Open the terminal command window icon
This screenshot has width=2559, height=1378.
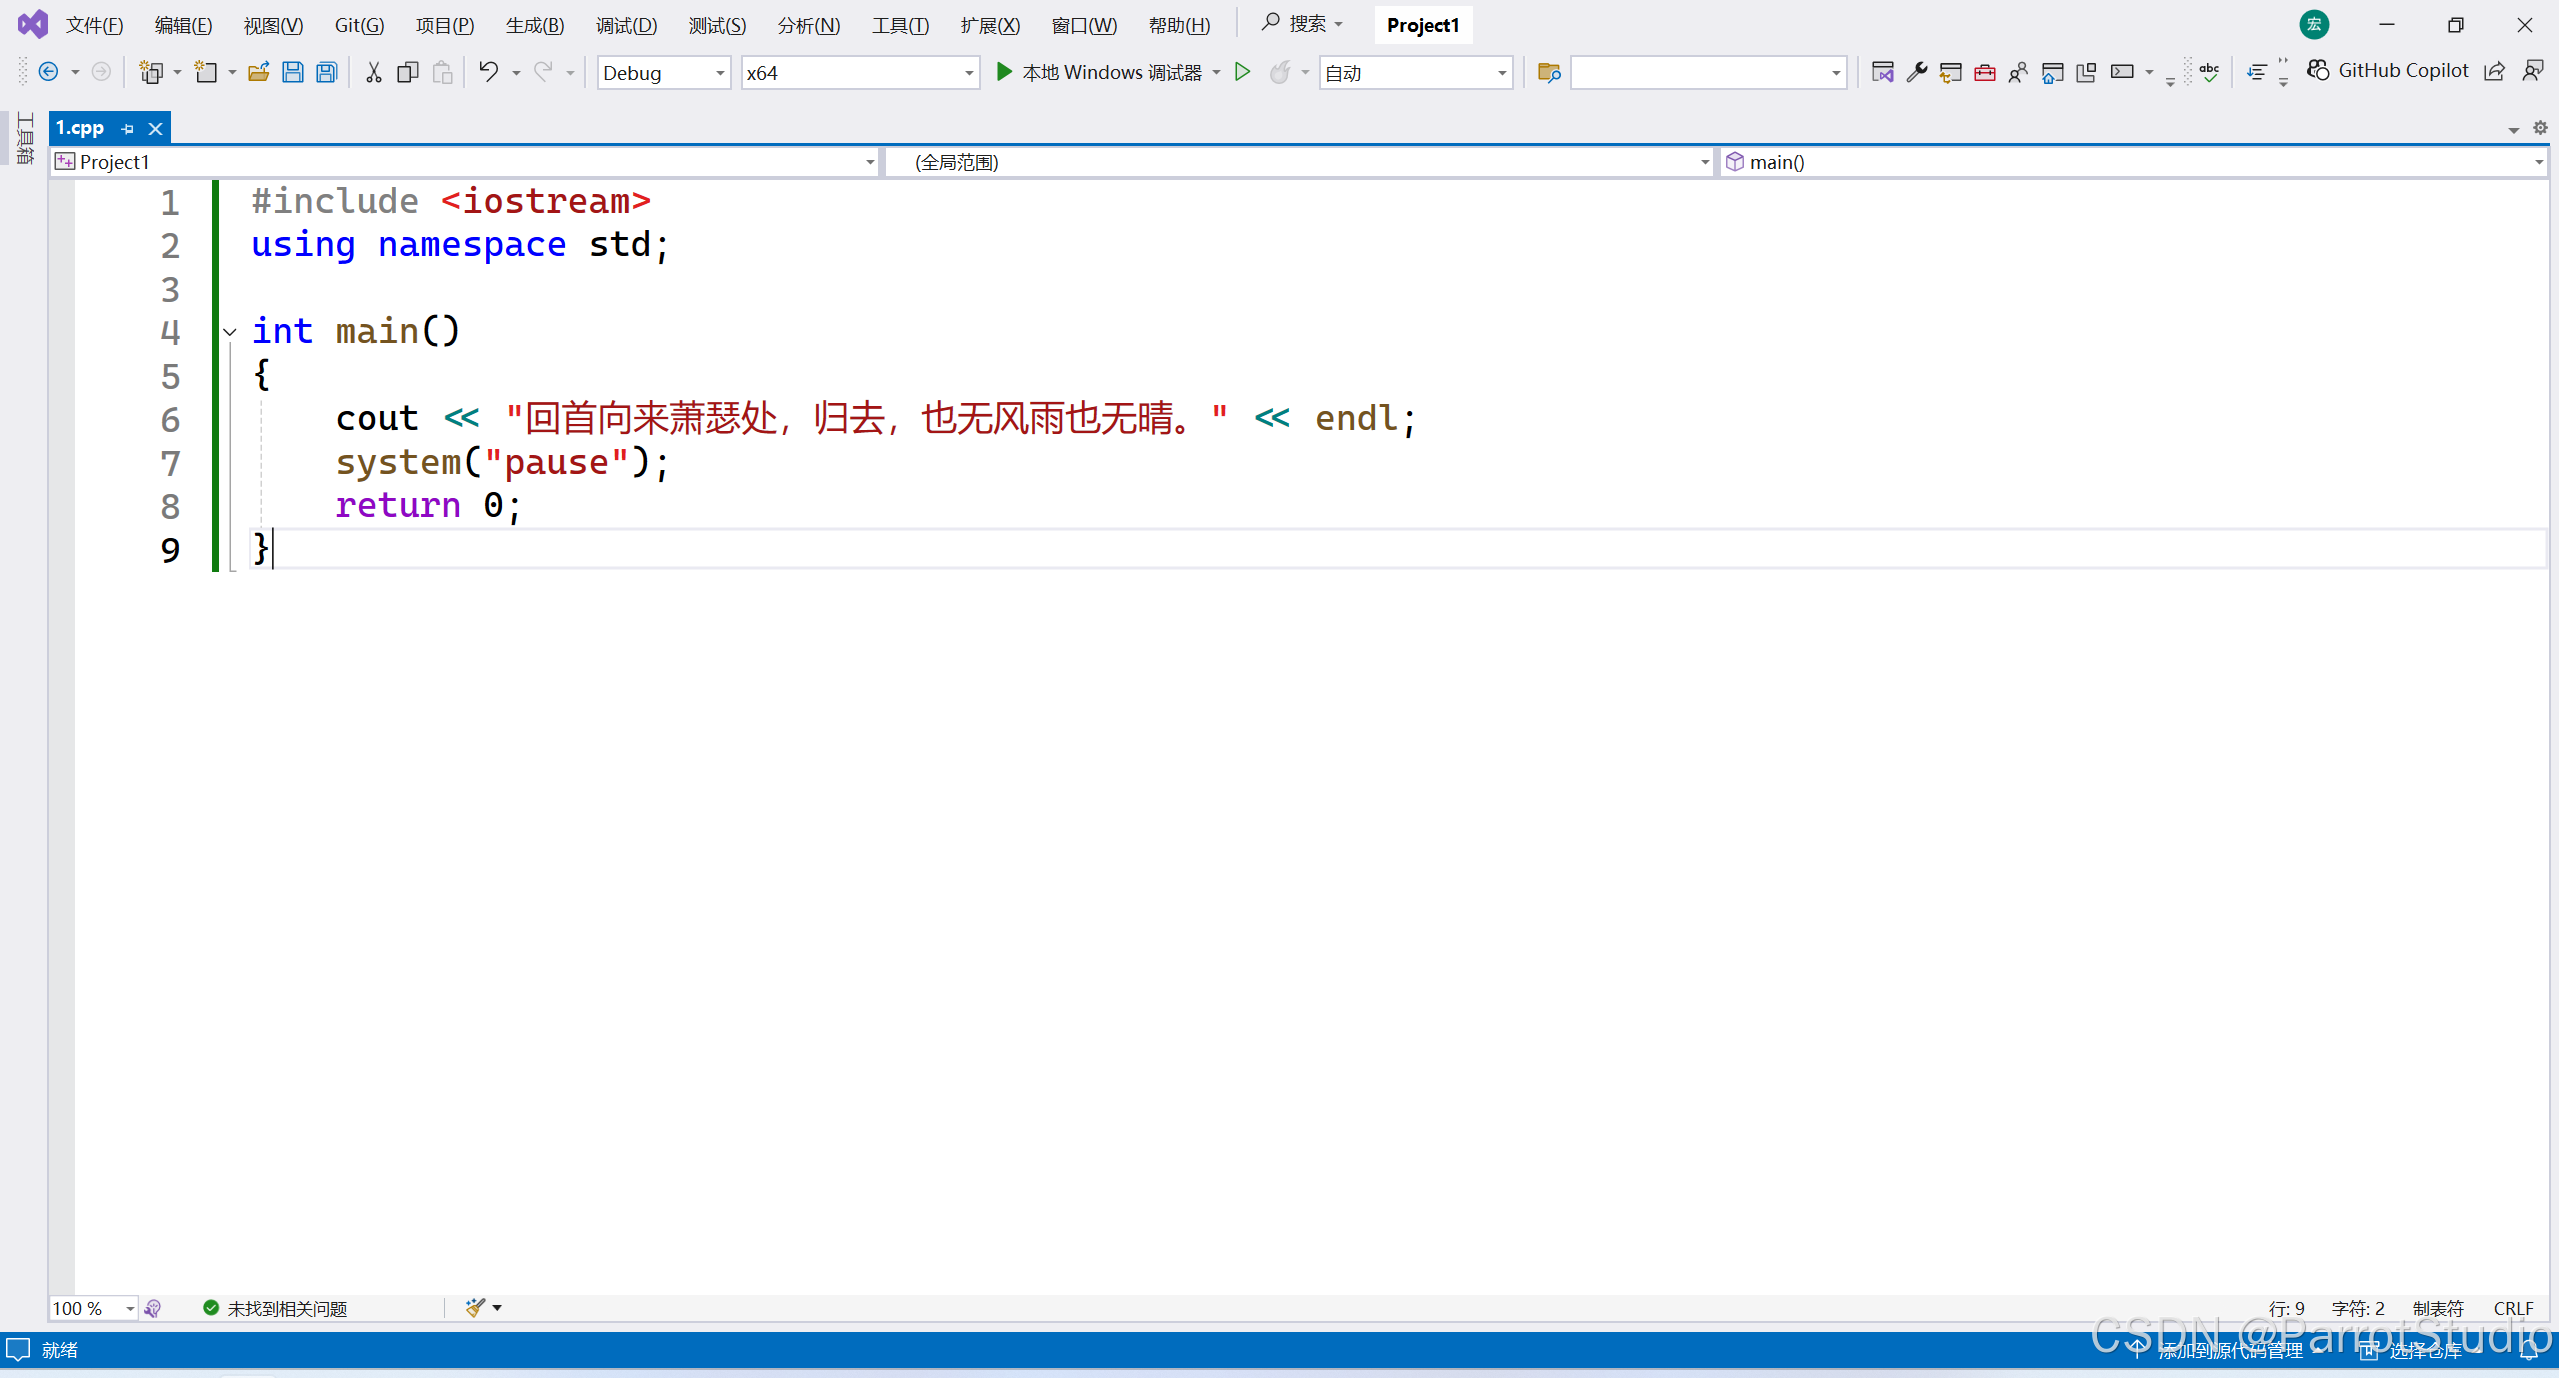2121,72
